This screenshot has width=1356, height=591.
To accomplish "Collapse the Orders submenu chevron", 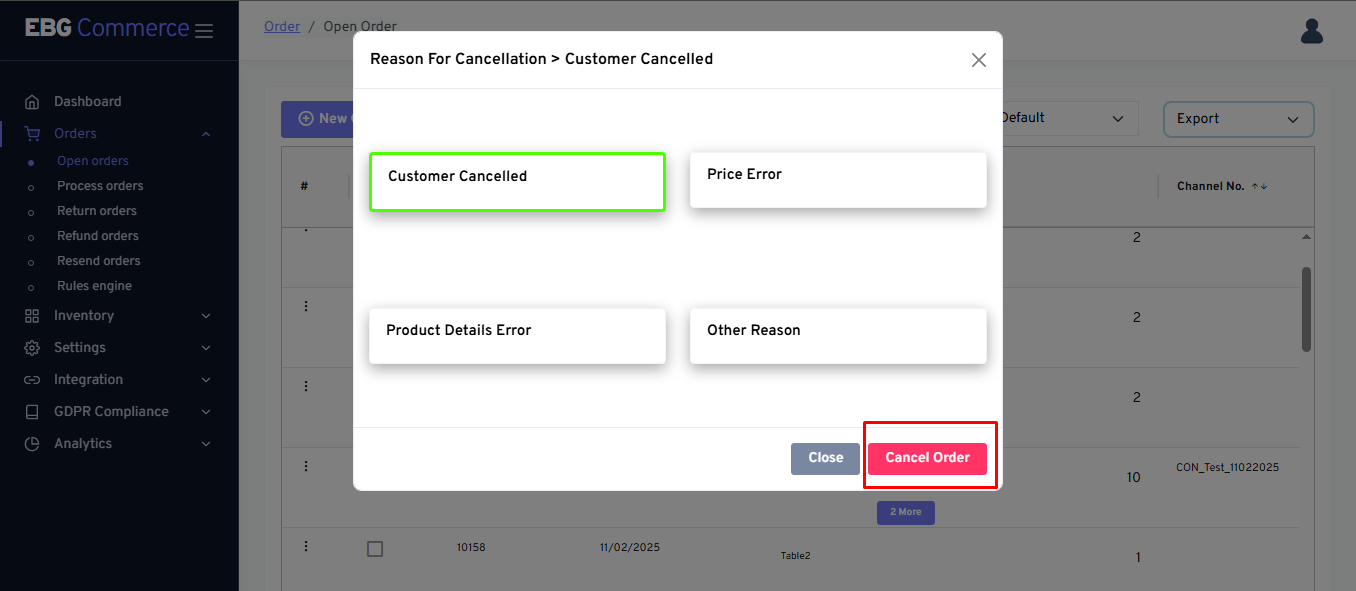I will pyautogui.click(x=206, y=134).
